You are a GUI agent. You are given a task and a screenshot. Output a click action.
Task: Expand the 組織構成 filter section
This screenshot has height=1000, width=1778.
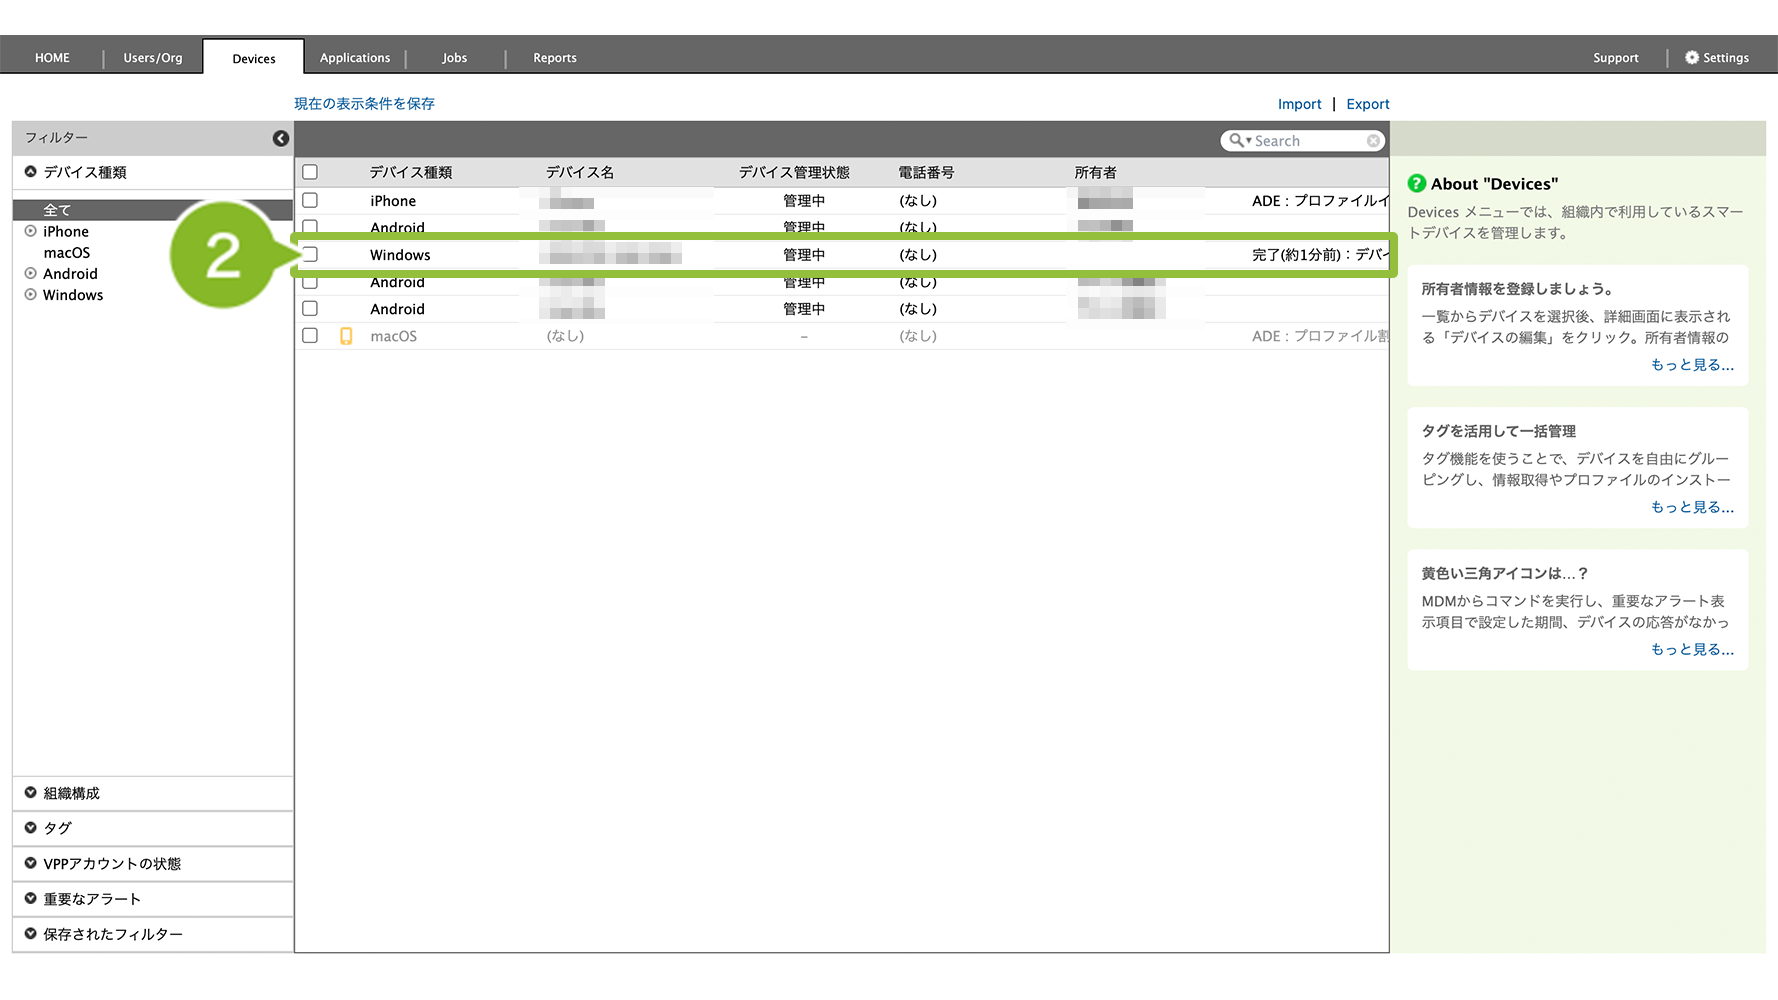31,793
